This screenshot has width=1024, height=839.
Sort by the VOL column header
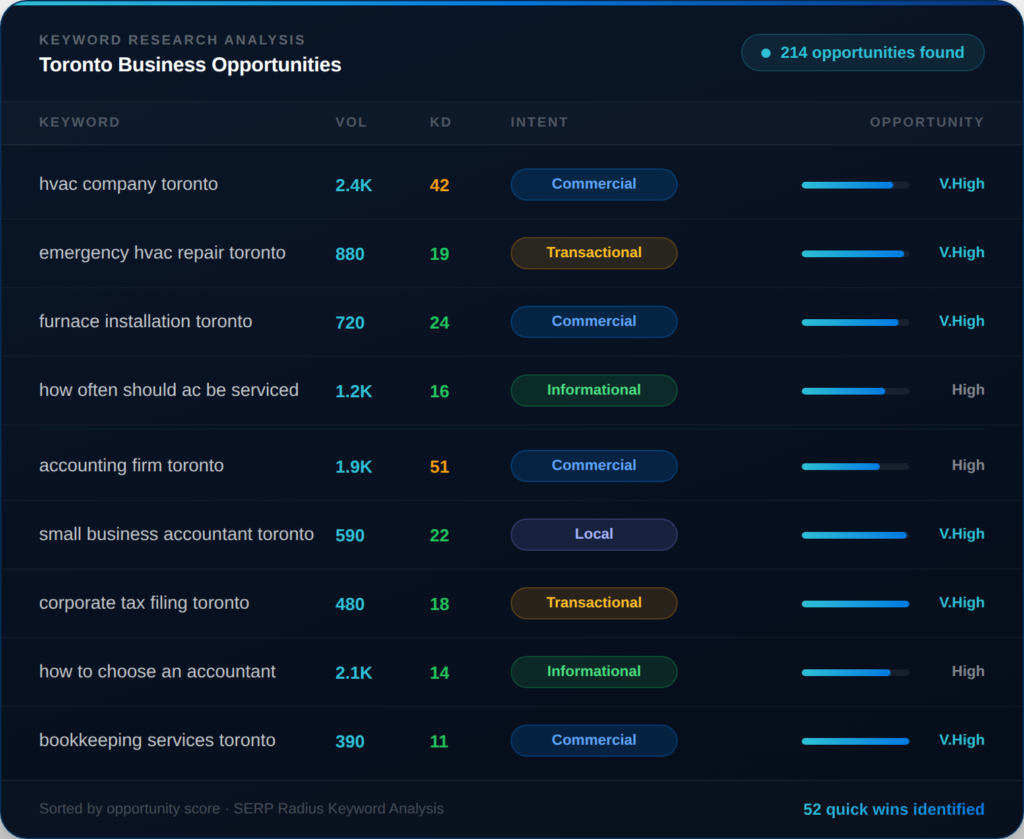click(x=351, y=122)
